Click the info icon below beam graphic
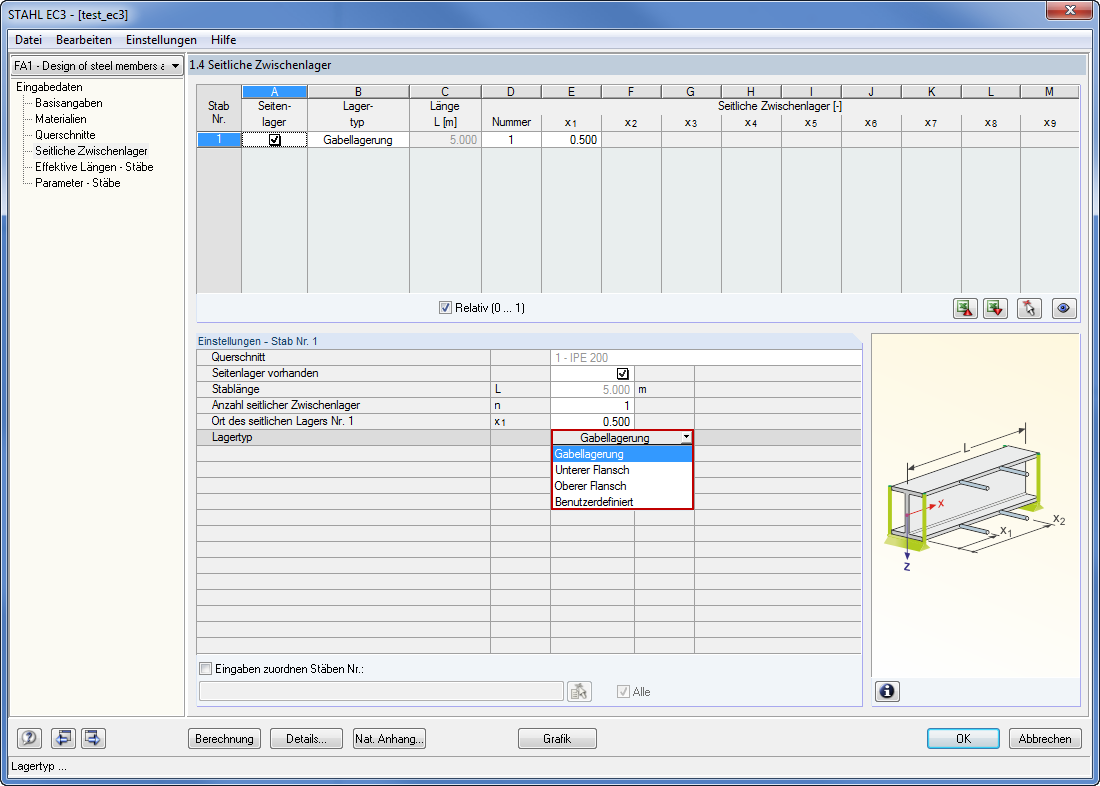The height and width of the screenshot is (786, 1100). coord(887,692)
